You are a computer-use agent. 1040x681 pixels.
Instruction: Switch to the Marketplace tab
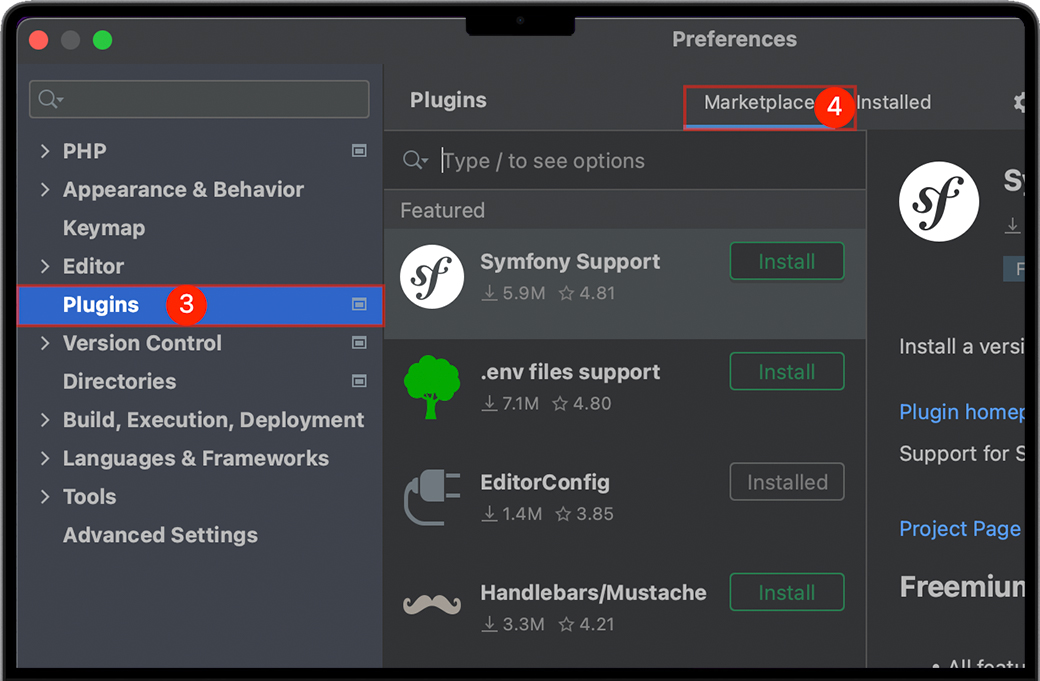pyautogui.click(x=758, y=103)
